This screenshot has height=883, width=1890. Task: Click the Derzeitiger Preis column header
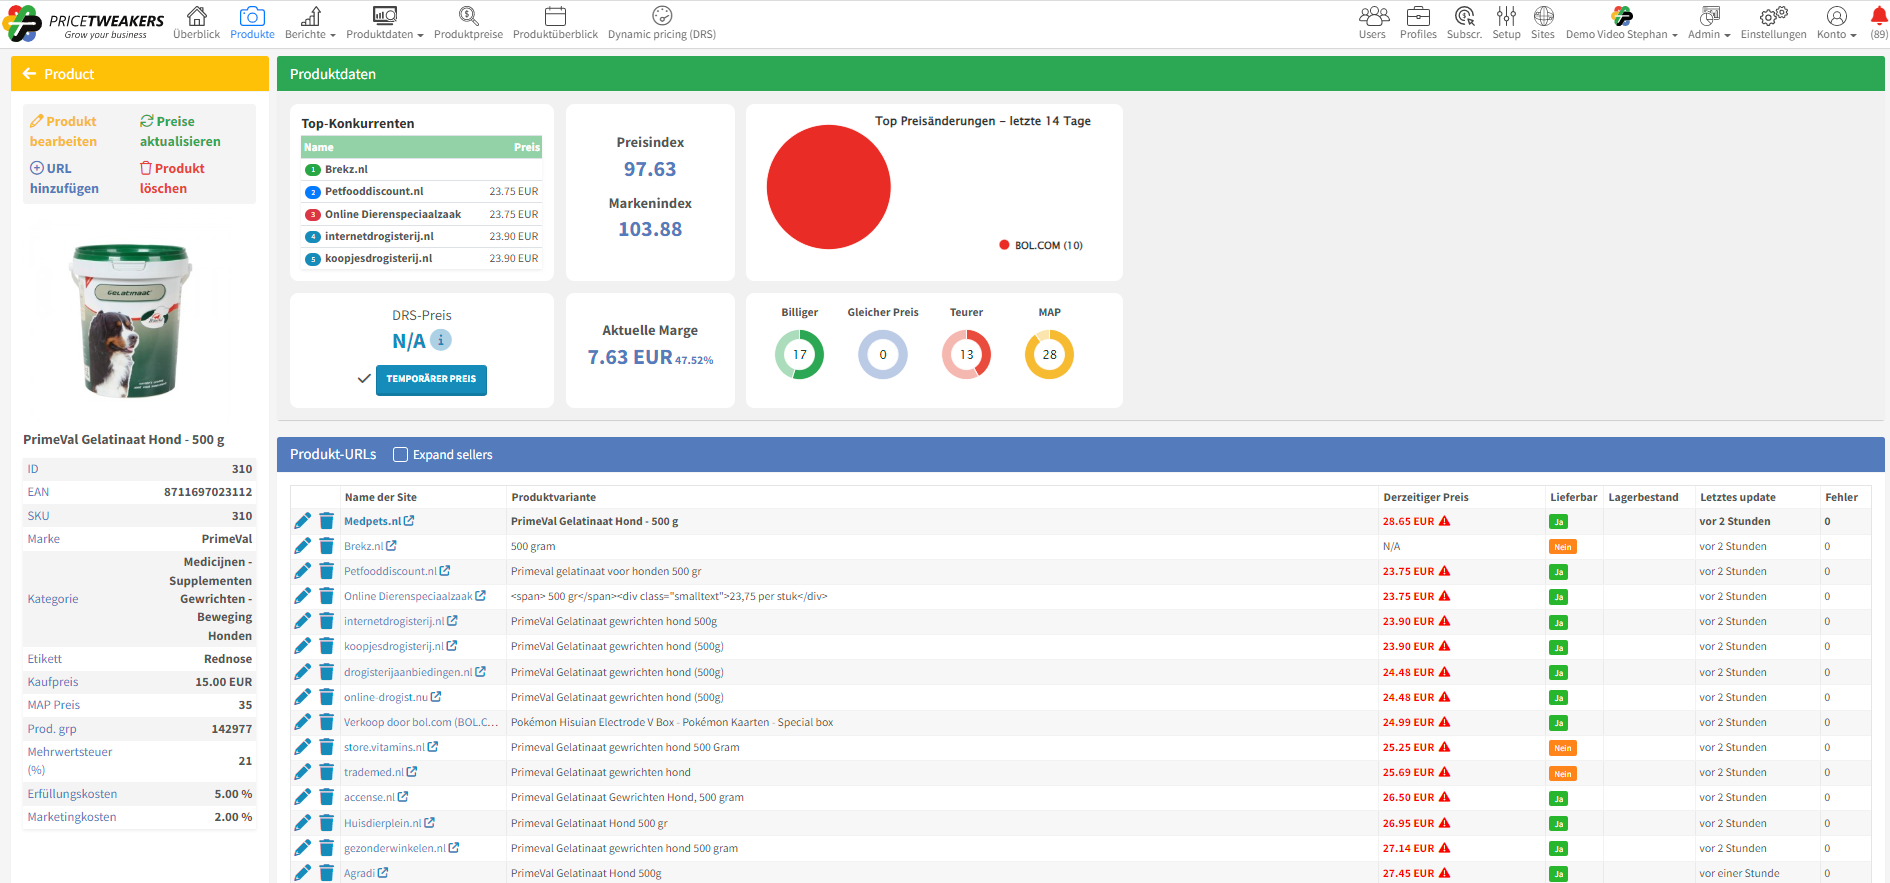click(1426, 497)
